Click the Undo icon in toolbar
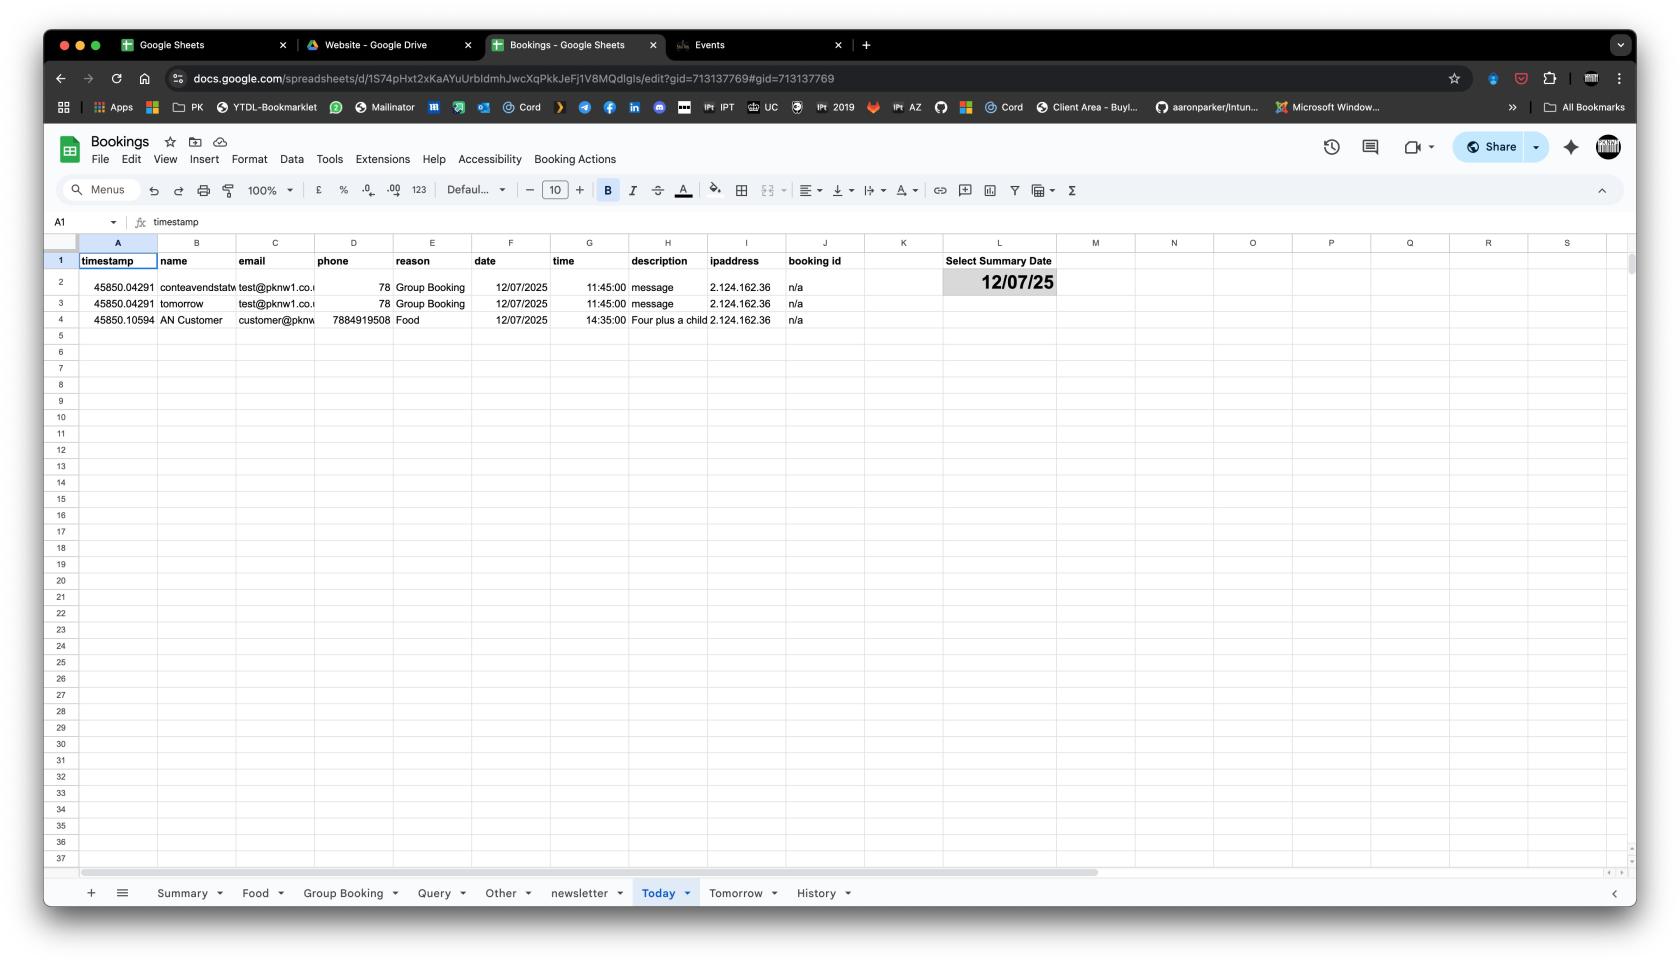The image size is (1680, 964). click(x=154, y=190)
